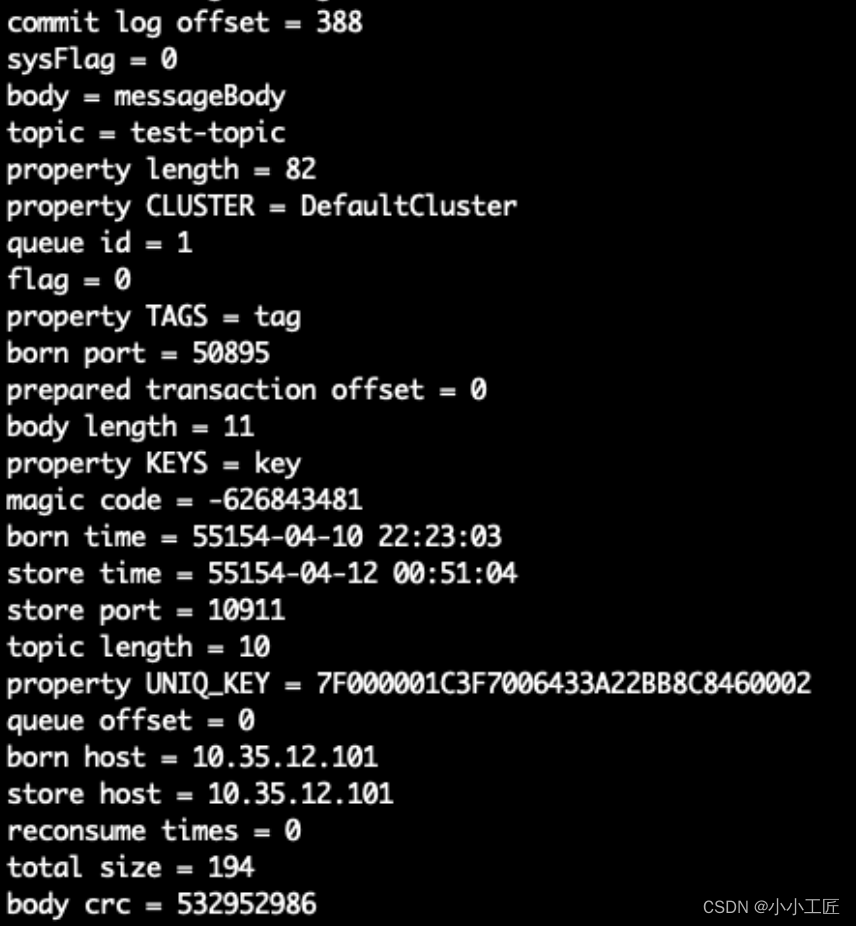Click the body length value 11
This screenshot has height=926, width=856.
pos(239,426)
